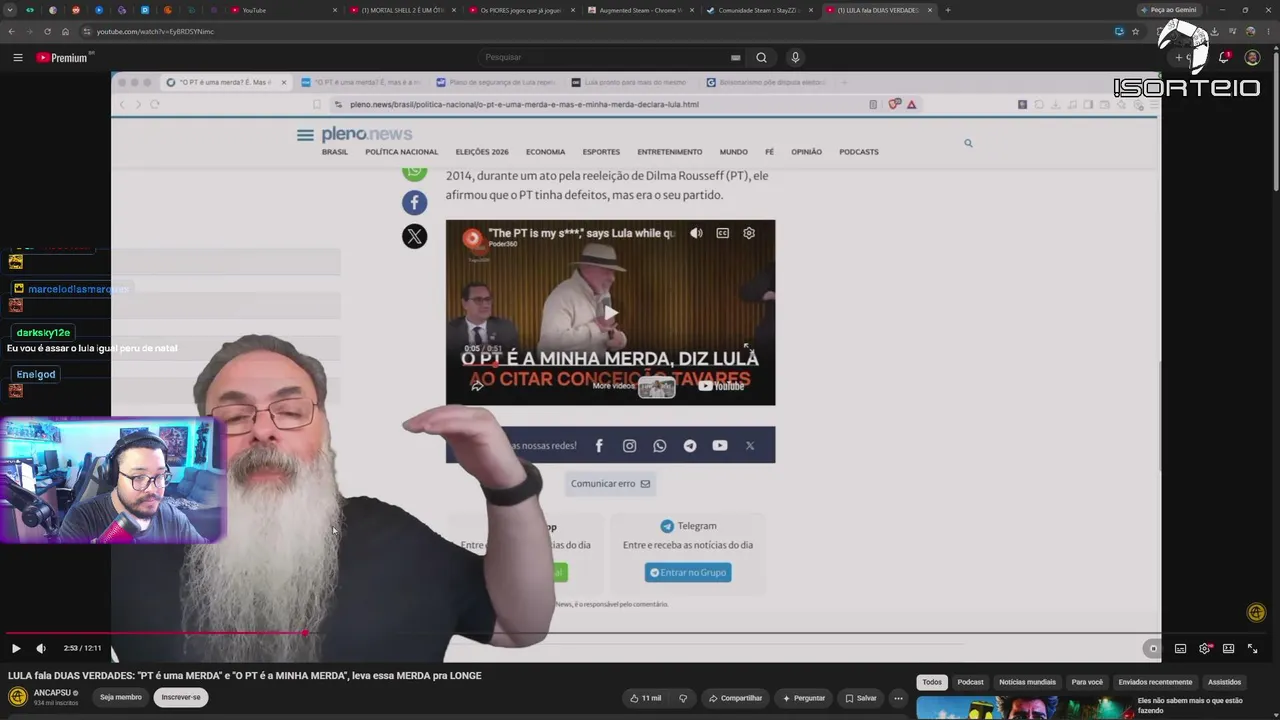Bookmark this page with the star icon
This screenshot has width=1280, height=720.
(1135, 31)
